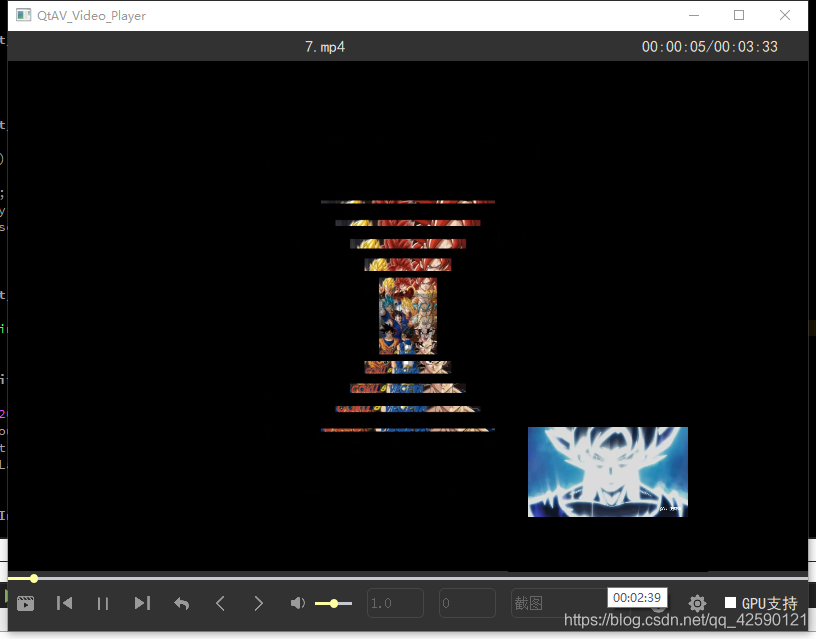Screen dimensions: 816x639
Task: Open settings via the gear icon
Action: click(697, 604)
